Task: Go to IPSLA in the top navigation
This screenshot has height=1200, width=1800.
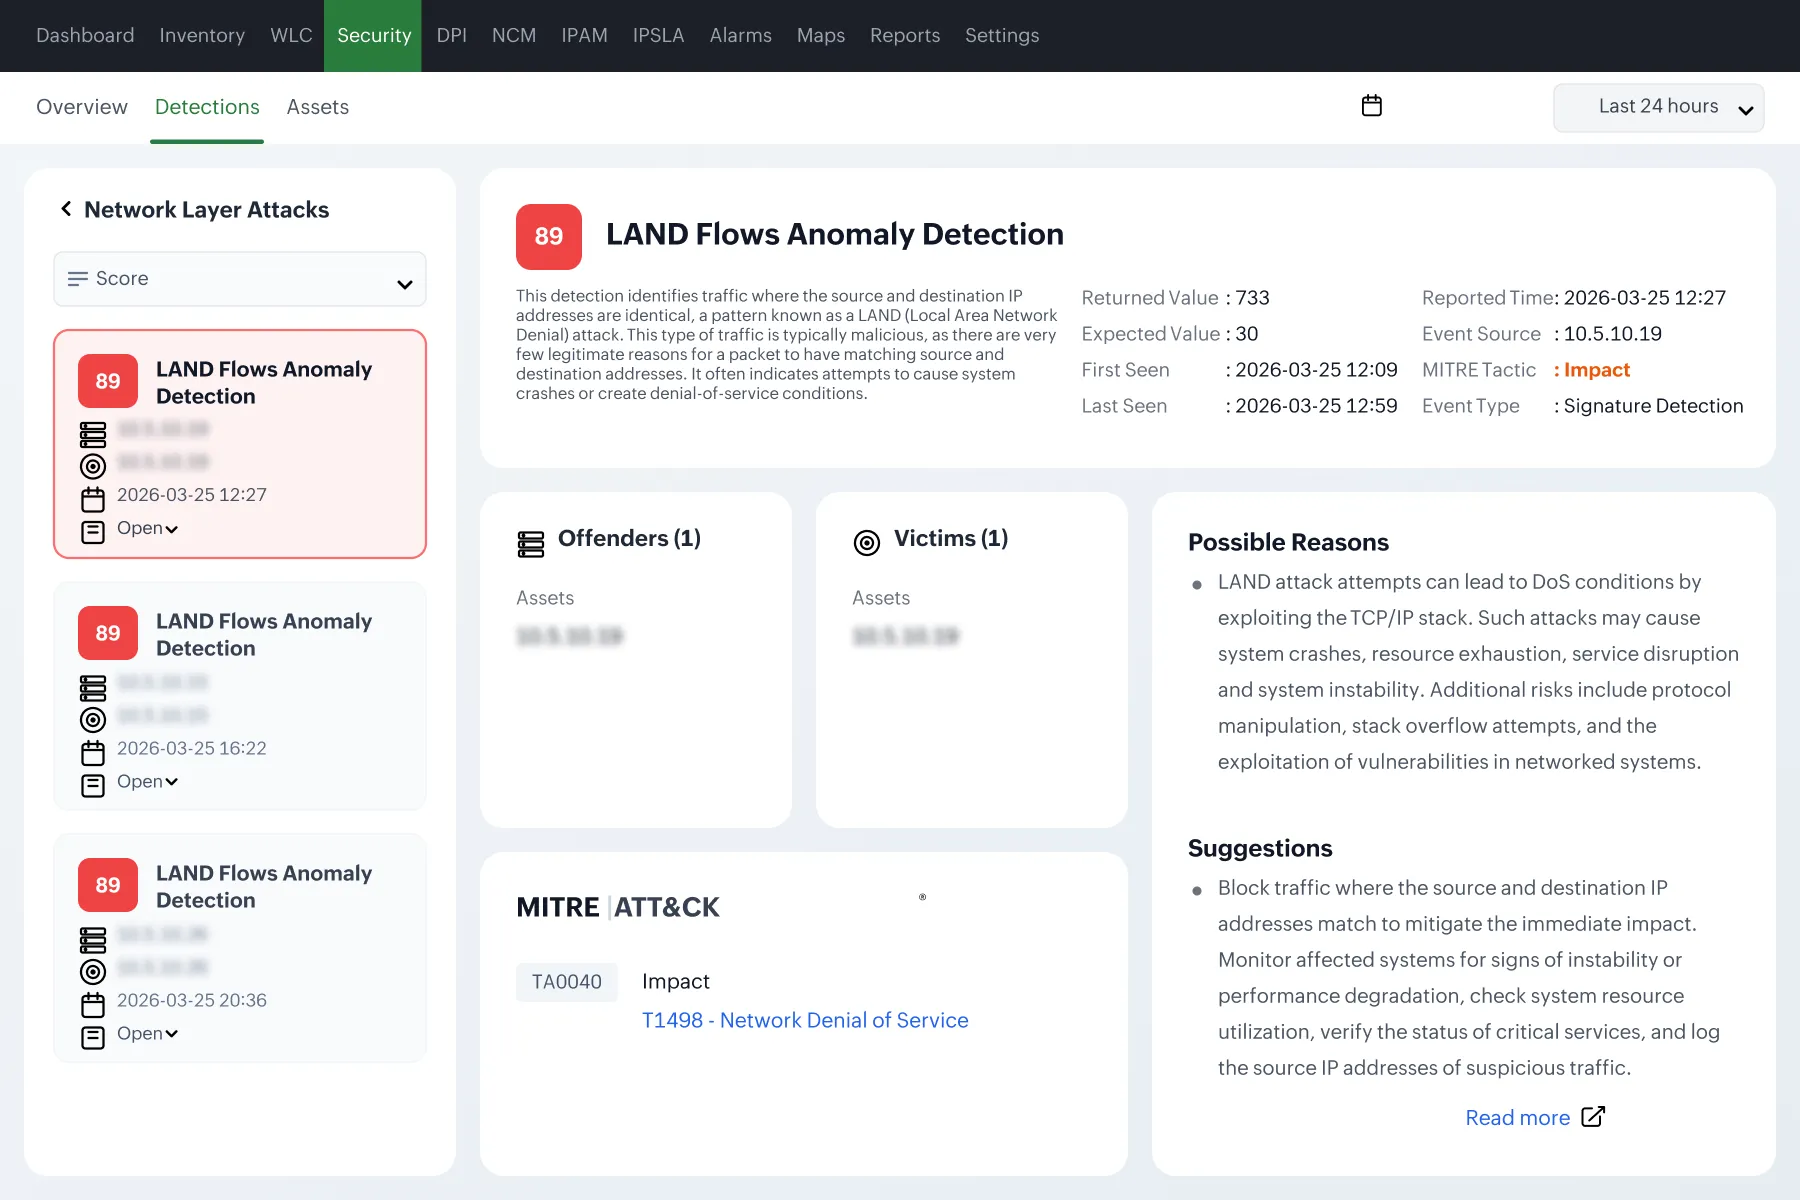Action: point(658,36)
